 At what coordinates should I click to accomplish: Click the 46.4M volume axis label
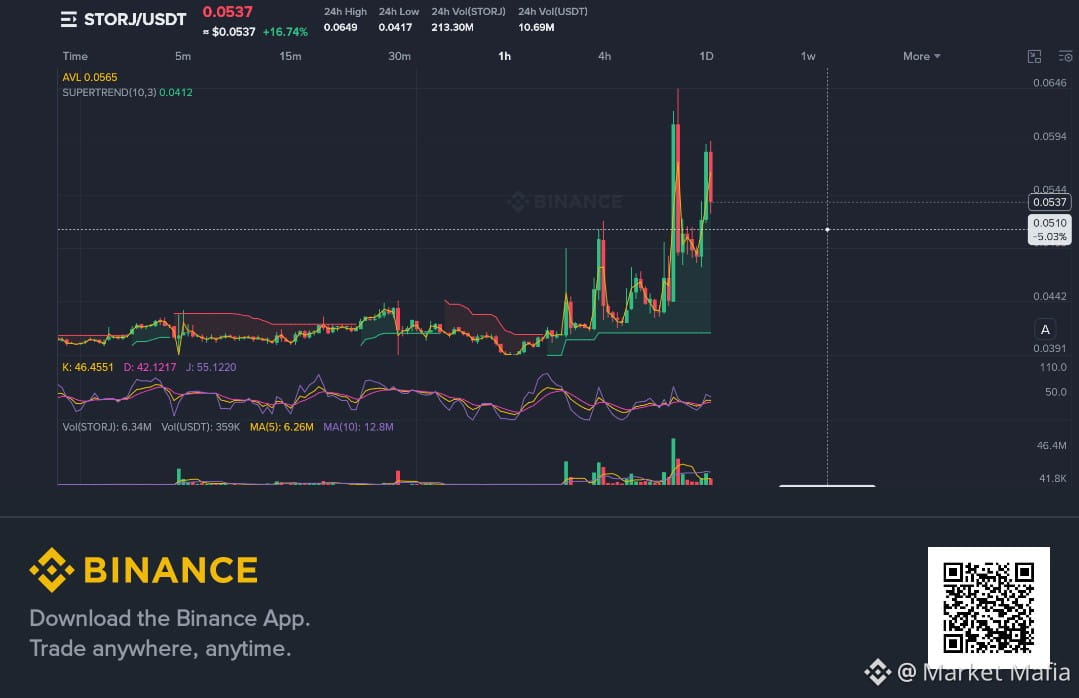pyautogui.click(x=1051, y=446)
